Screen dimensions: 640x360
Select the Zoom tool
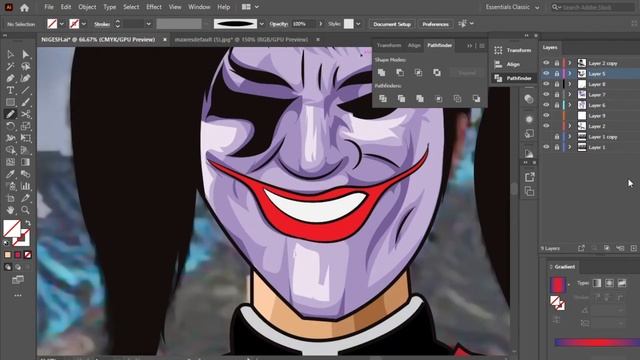25,210
